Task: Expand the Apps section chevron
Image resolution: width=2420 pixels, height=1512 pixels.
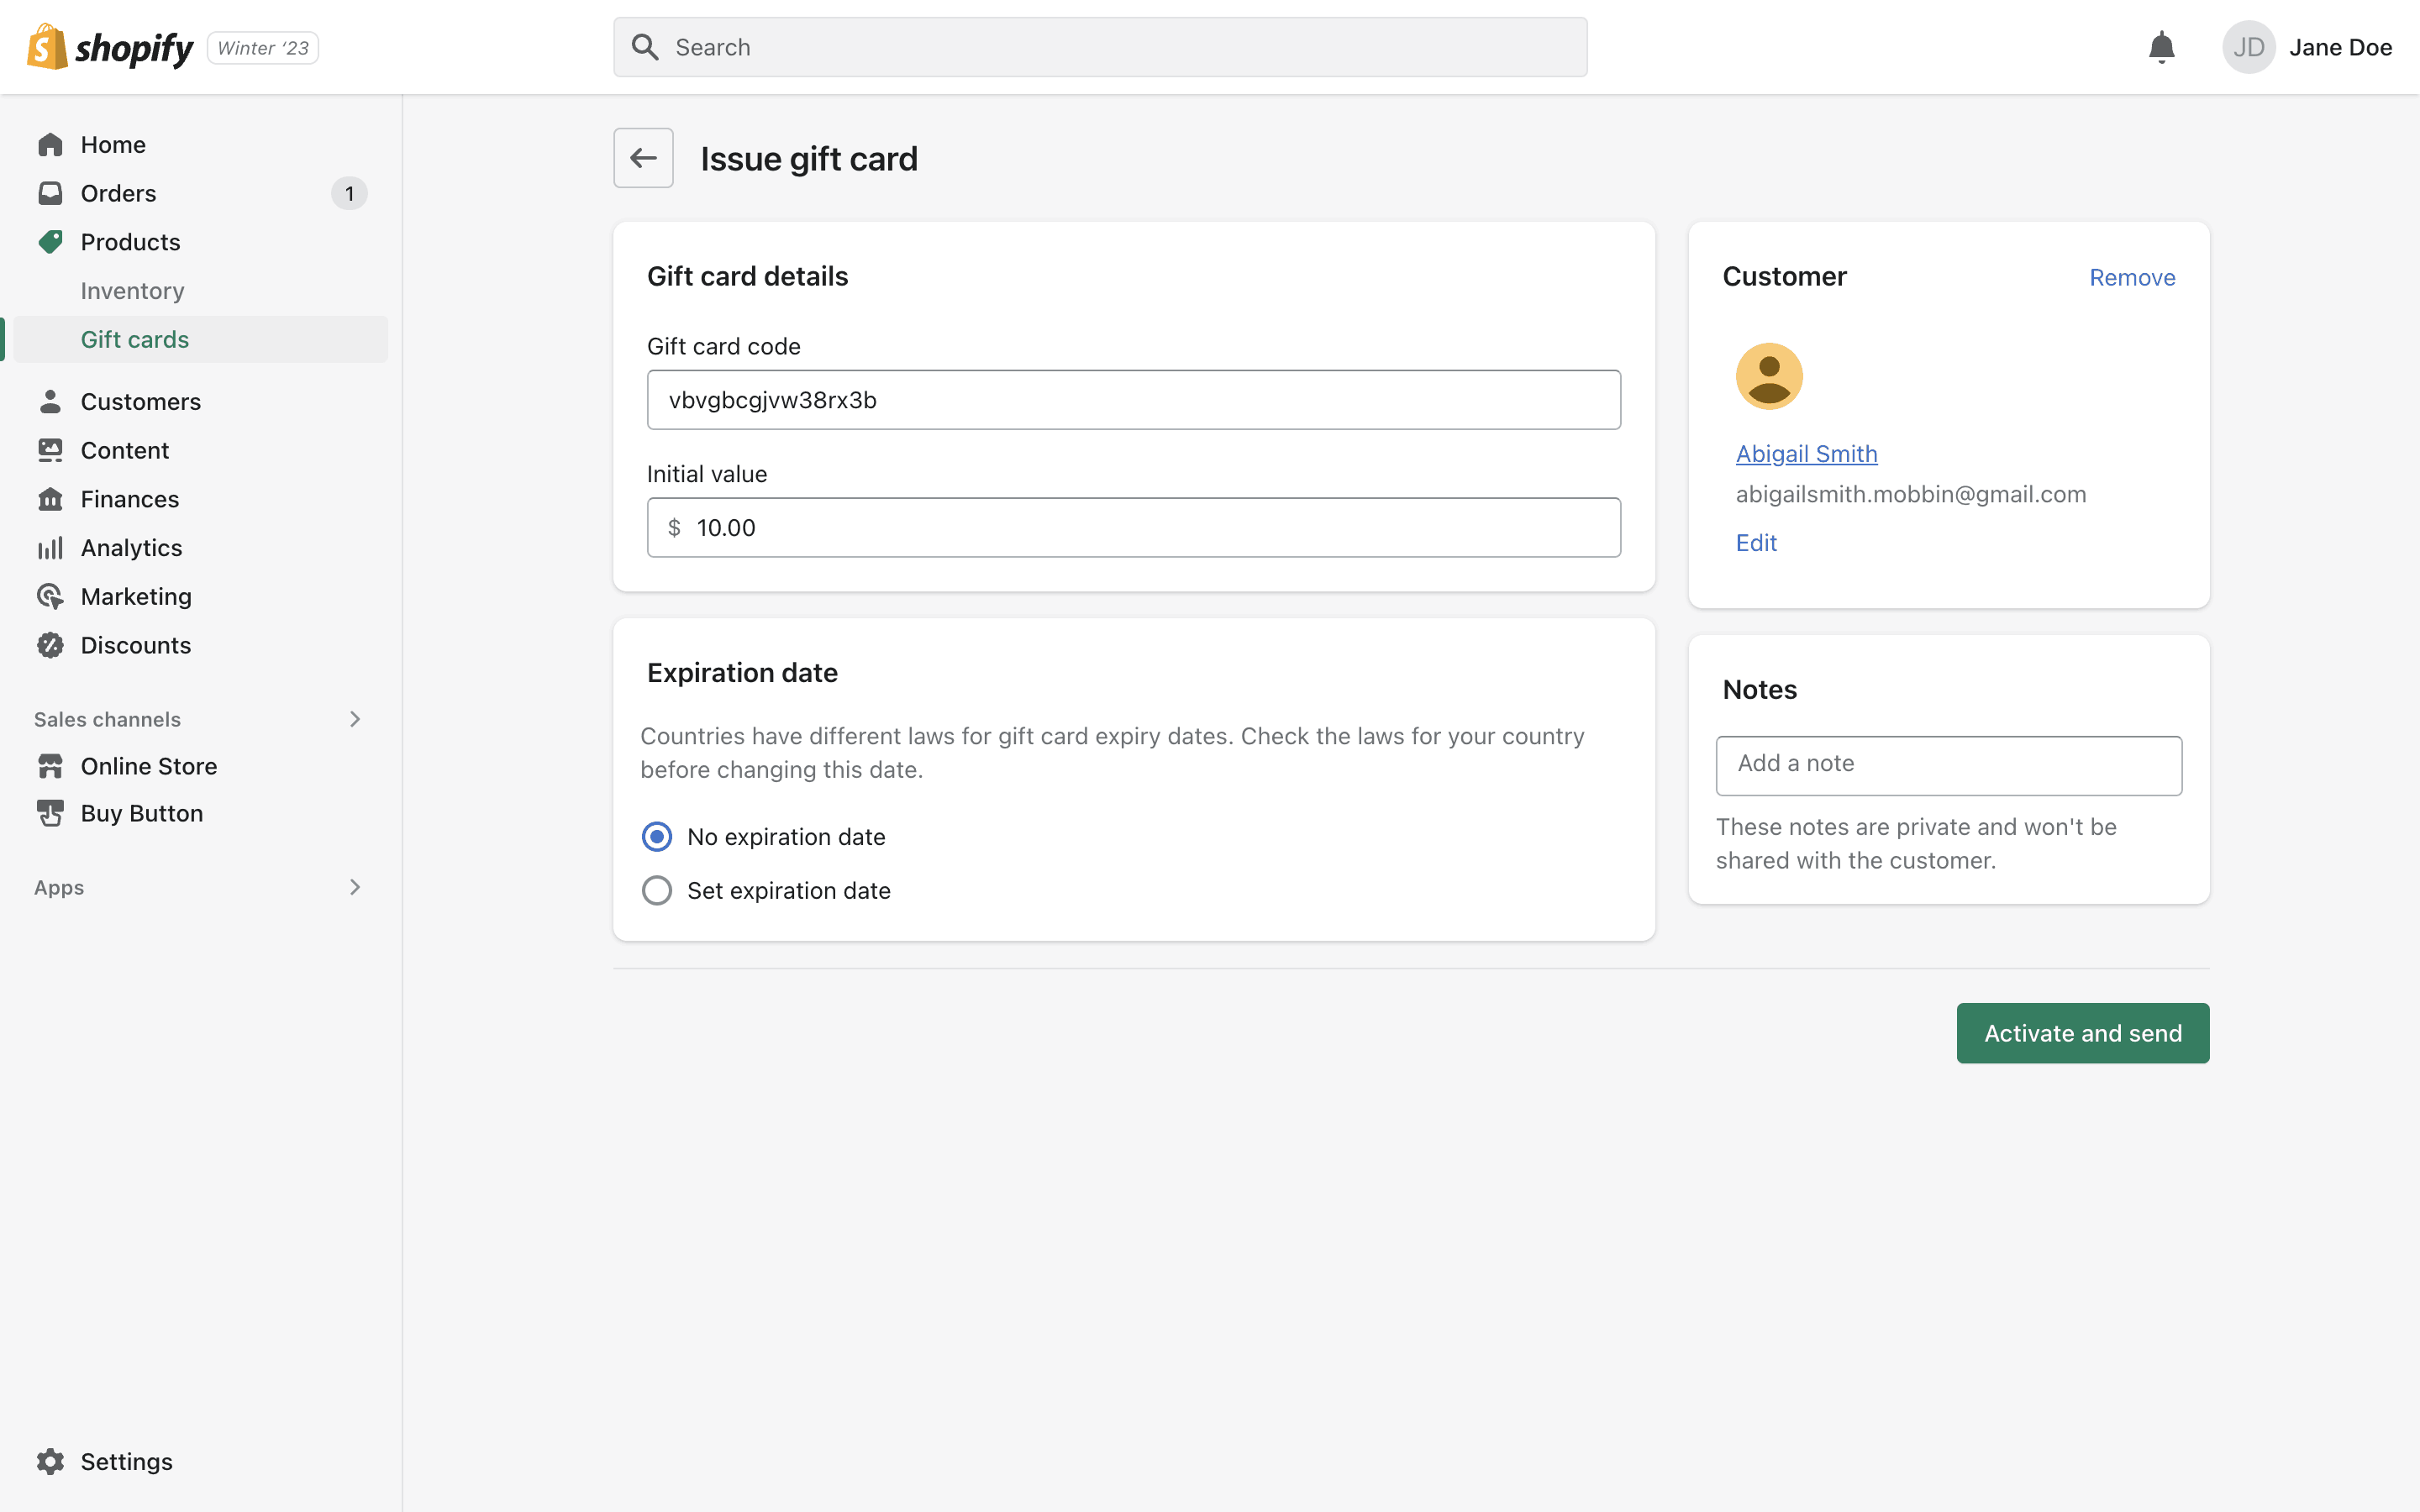Action: pyautogui.click(x=354, y=887)
